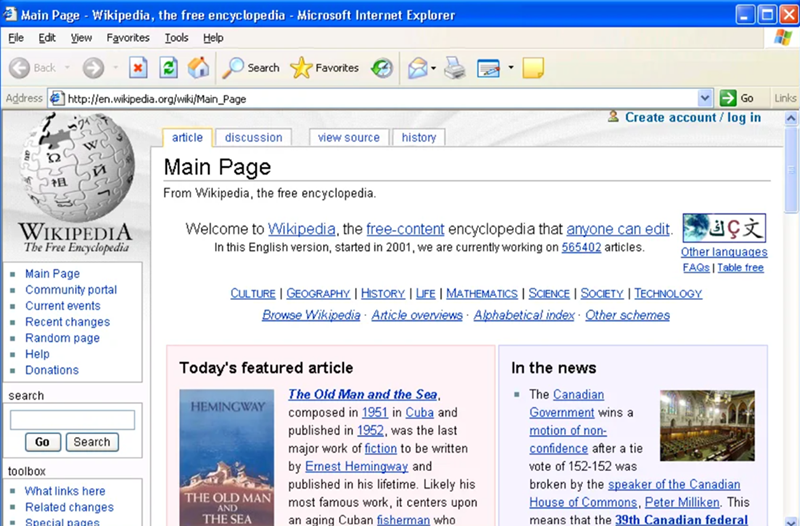Image resolution: width=800 pixels, height=526 pixels.
Task: Click the user icon beside Create account
Action: click(x=613, y=117)
